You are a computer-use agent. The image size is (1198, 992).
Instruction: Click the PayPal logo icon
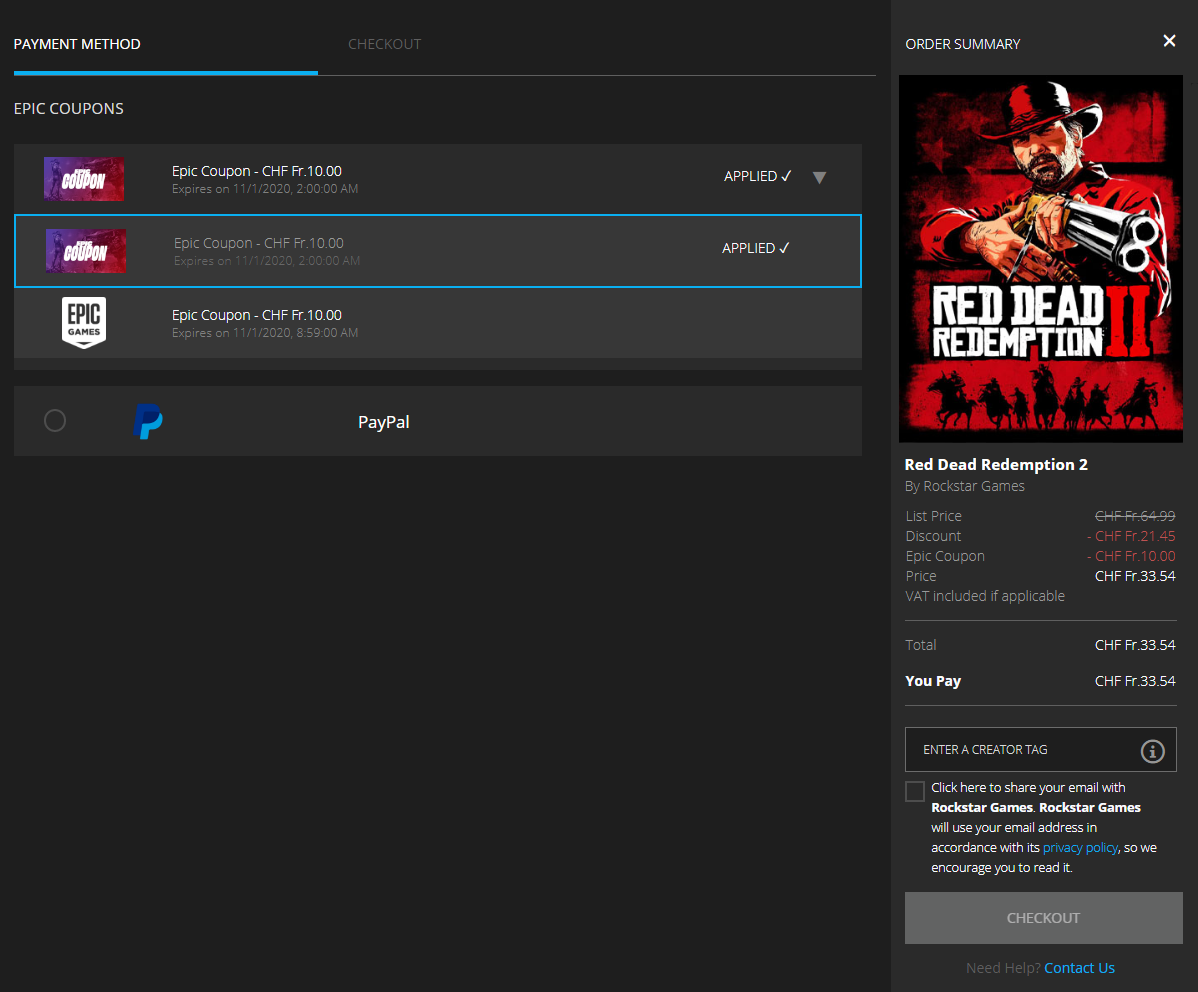(x=147, y=421)
